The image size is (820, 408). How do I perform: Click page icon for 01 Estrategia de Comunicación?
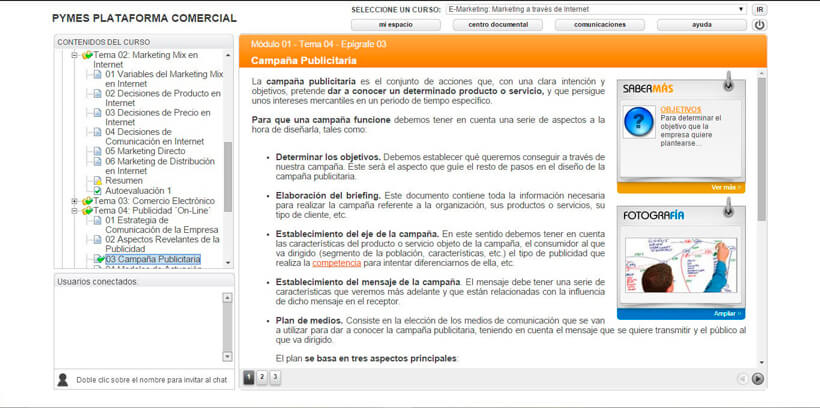click(x=97, y=220)
